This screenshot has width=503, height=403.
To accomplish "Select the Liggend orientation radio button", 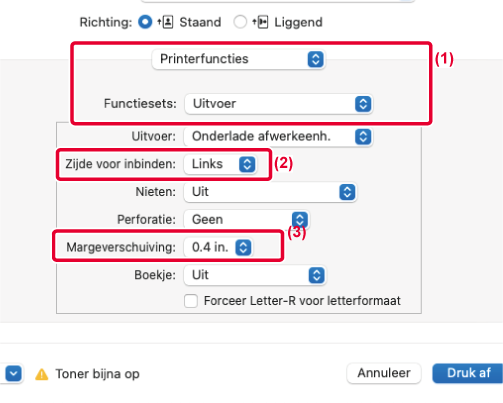I will (240, 22).
